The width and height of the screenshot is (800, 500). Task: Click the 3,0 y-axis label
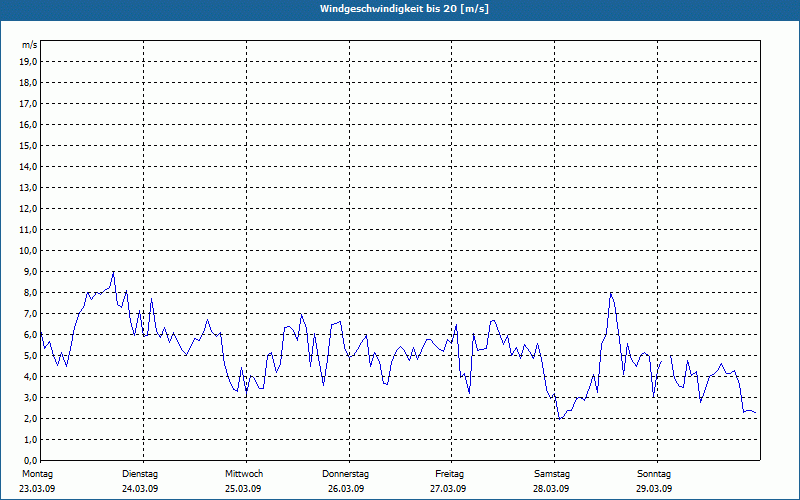coord(30,397)
